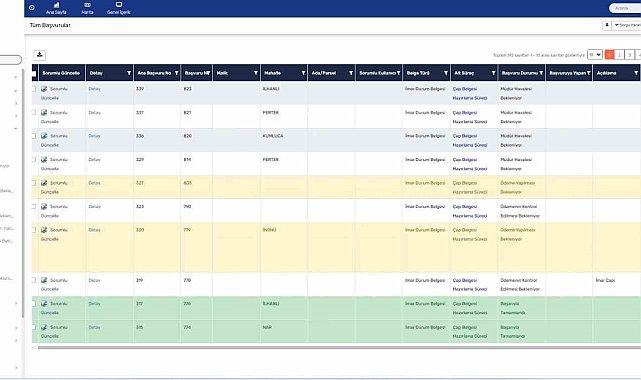Click the filter icon on Alt Süreç column
The width and height of the screenshot is (641, 380).
click(x=493, y=73)
